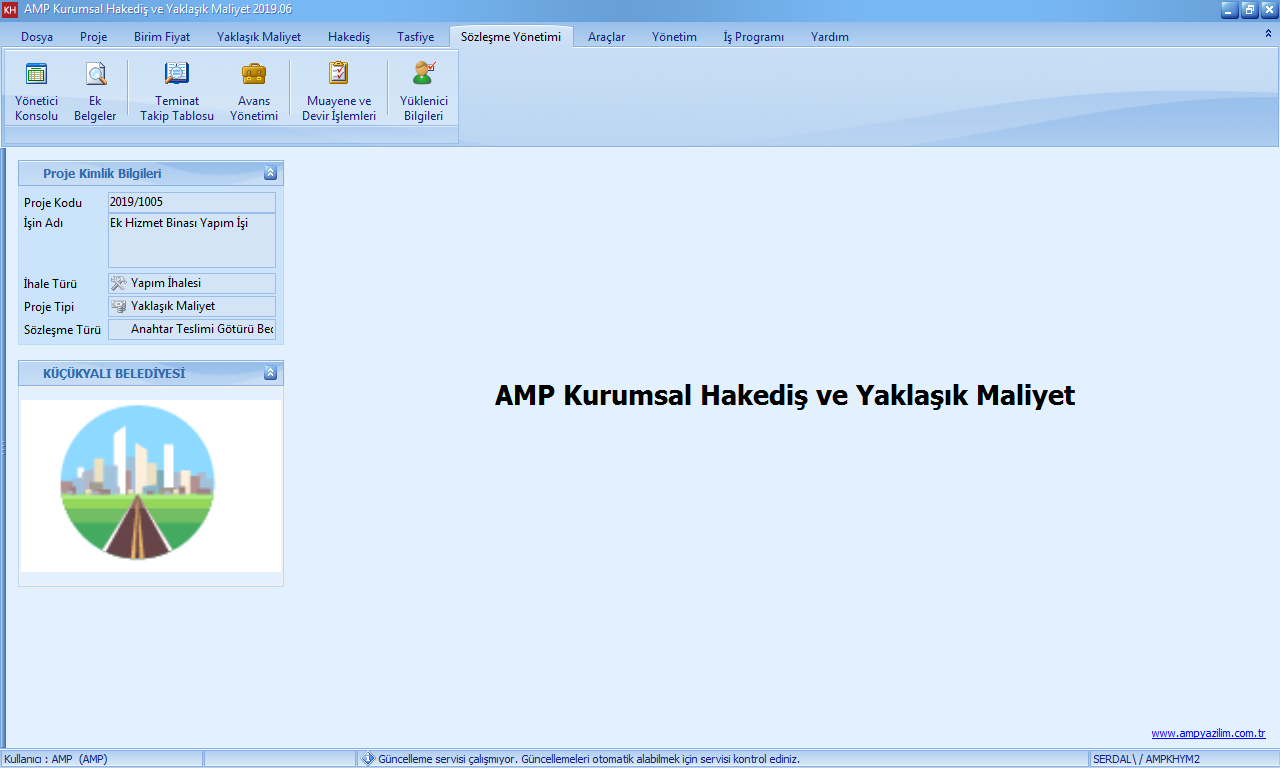Viewport: 1280px width, 768px height.
Task: Collapse the Proje Kimlik Bilgileri panel
Action: [270, 173]
